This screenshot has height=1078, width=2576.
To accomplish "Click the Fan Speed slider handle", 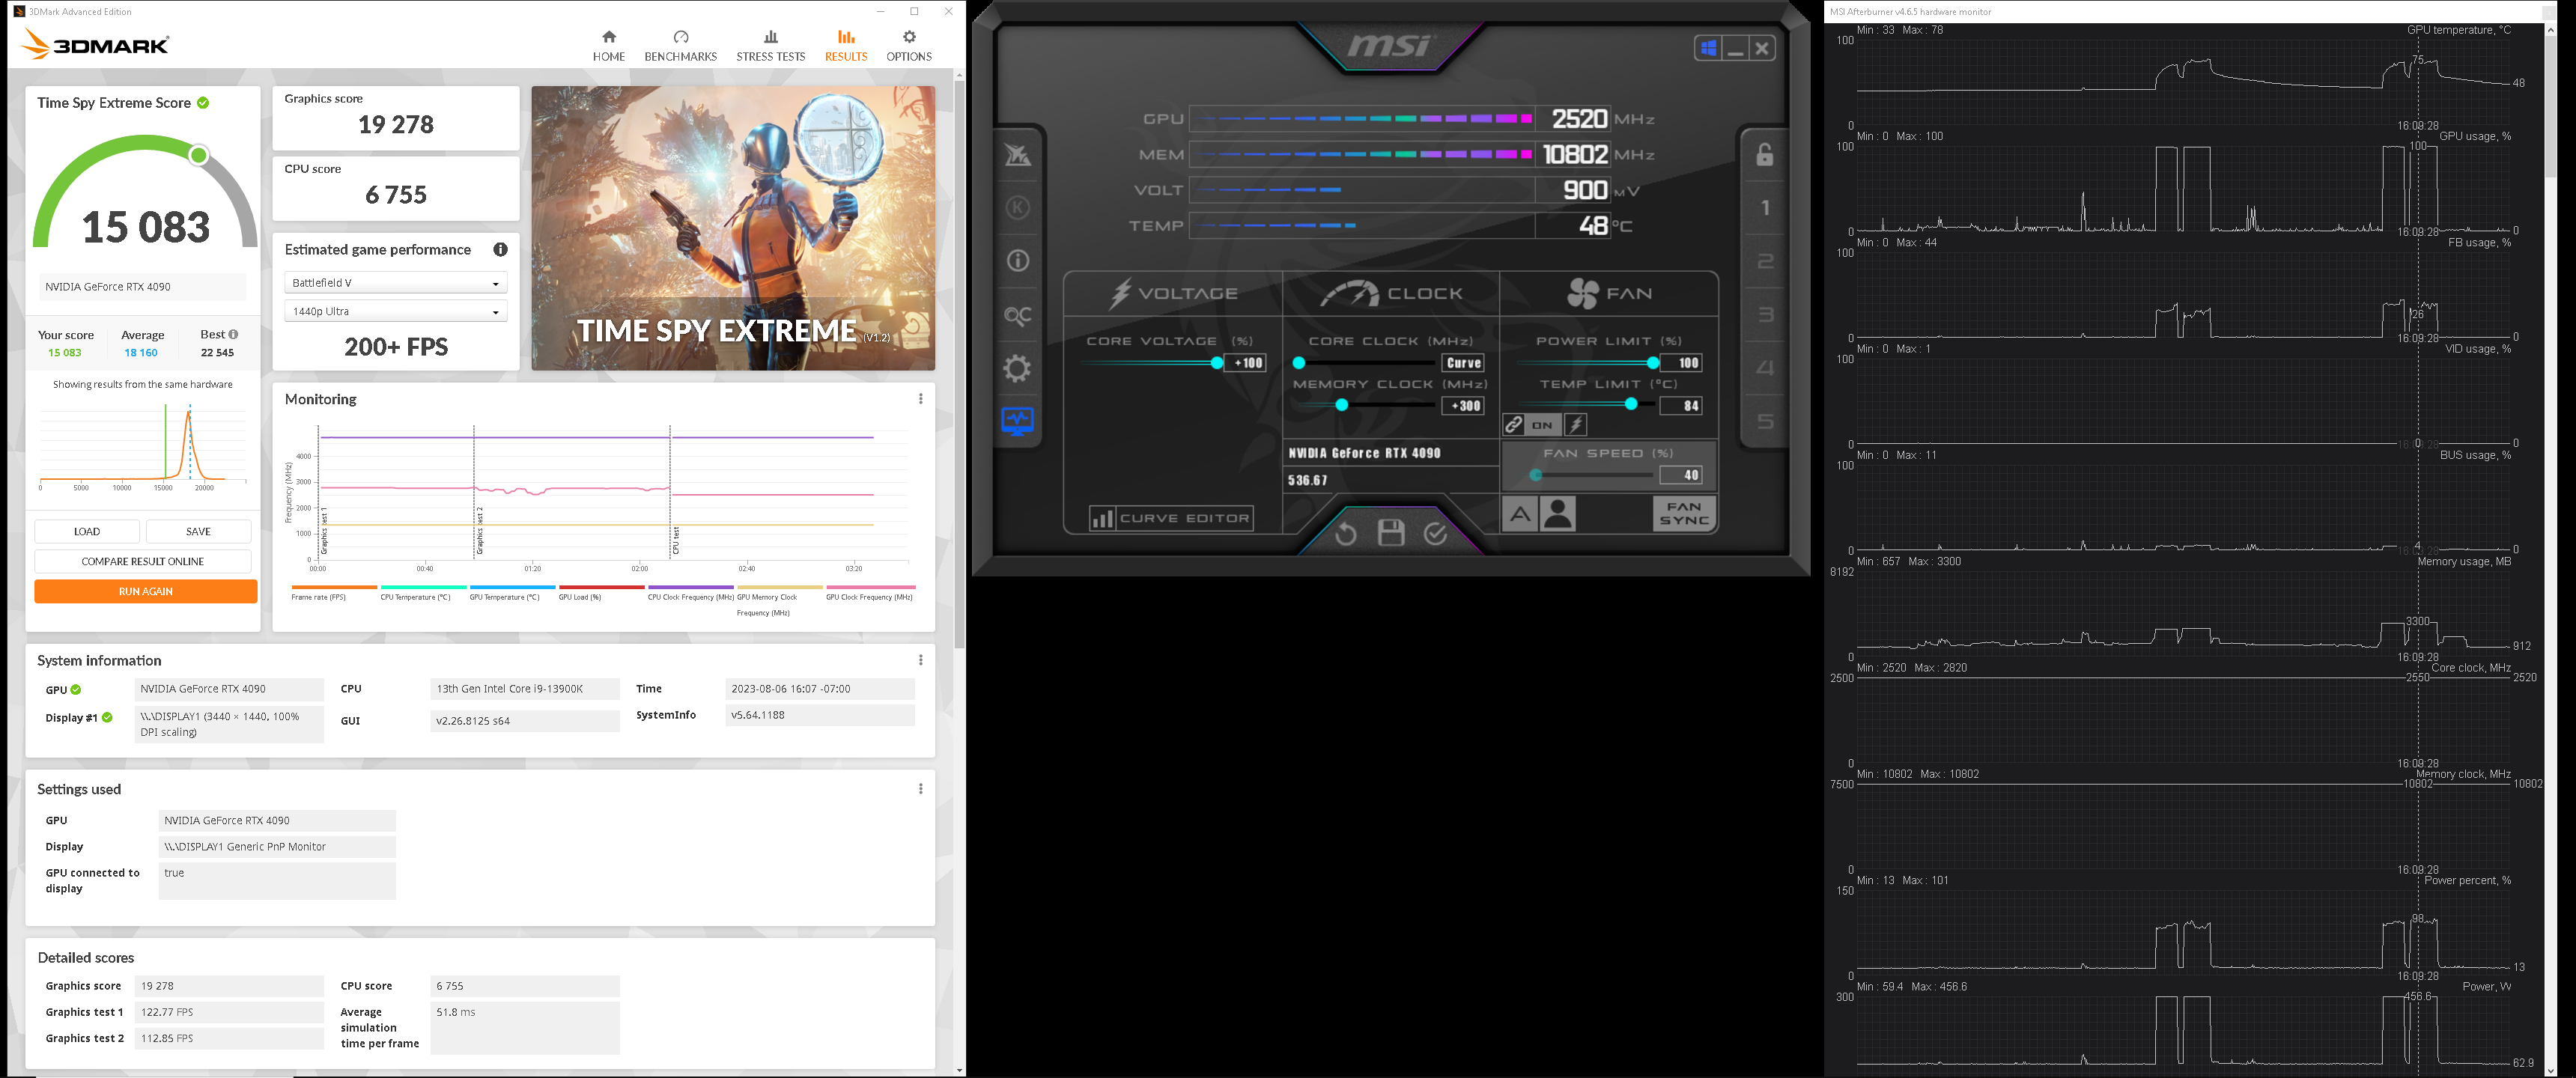I will (1535, 475).
